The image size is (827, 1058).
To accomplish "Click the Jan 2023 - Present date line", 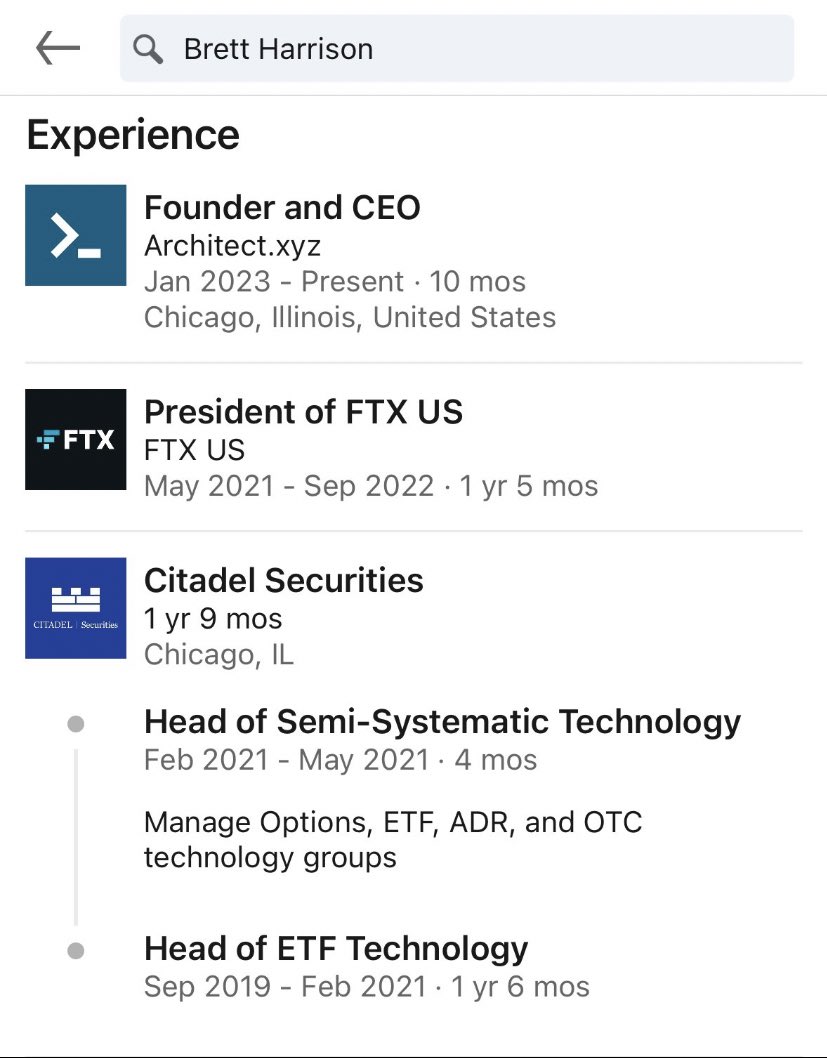I will click(334, 282).
